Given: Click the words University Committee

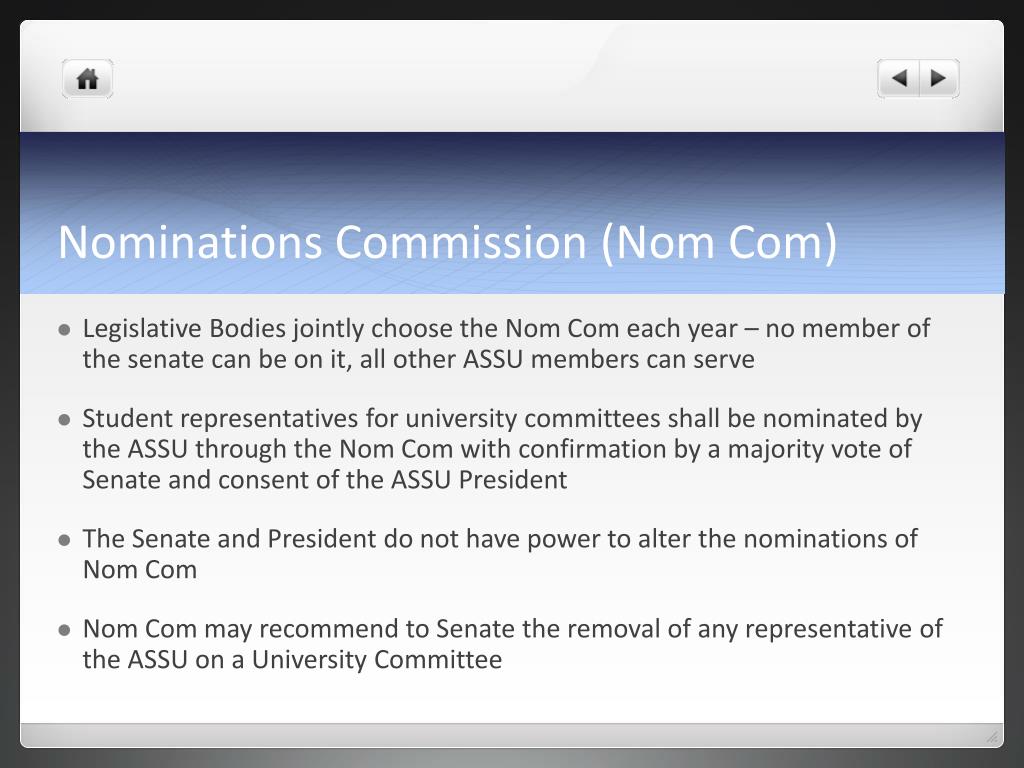Looking at the screenshot, I should tap(377, 660).
